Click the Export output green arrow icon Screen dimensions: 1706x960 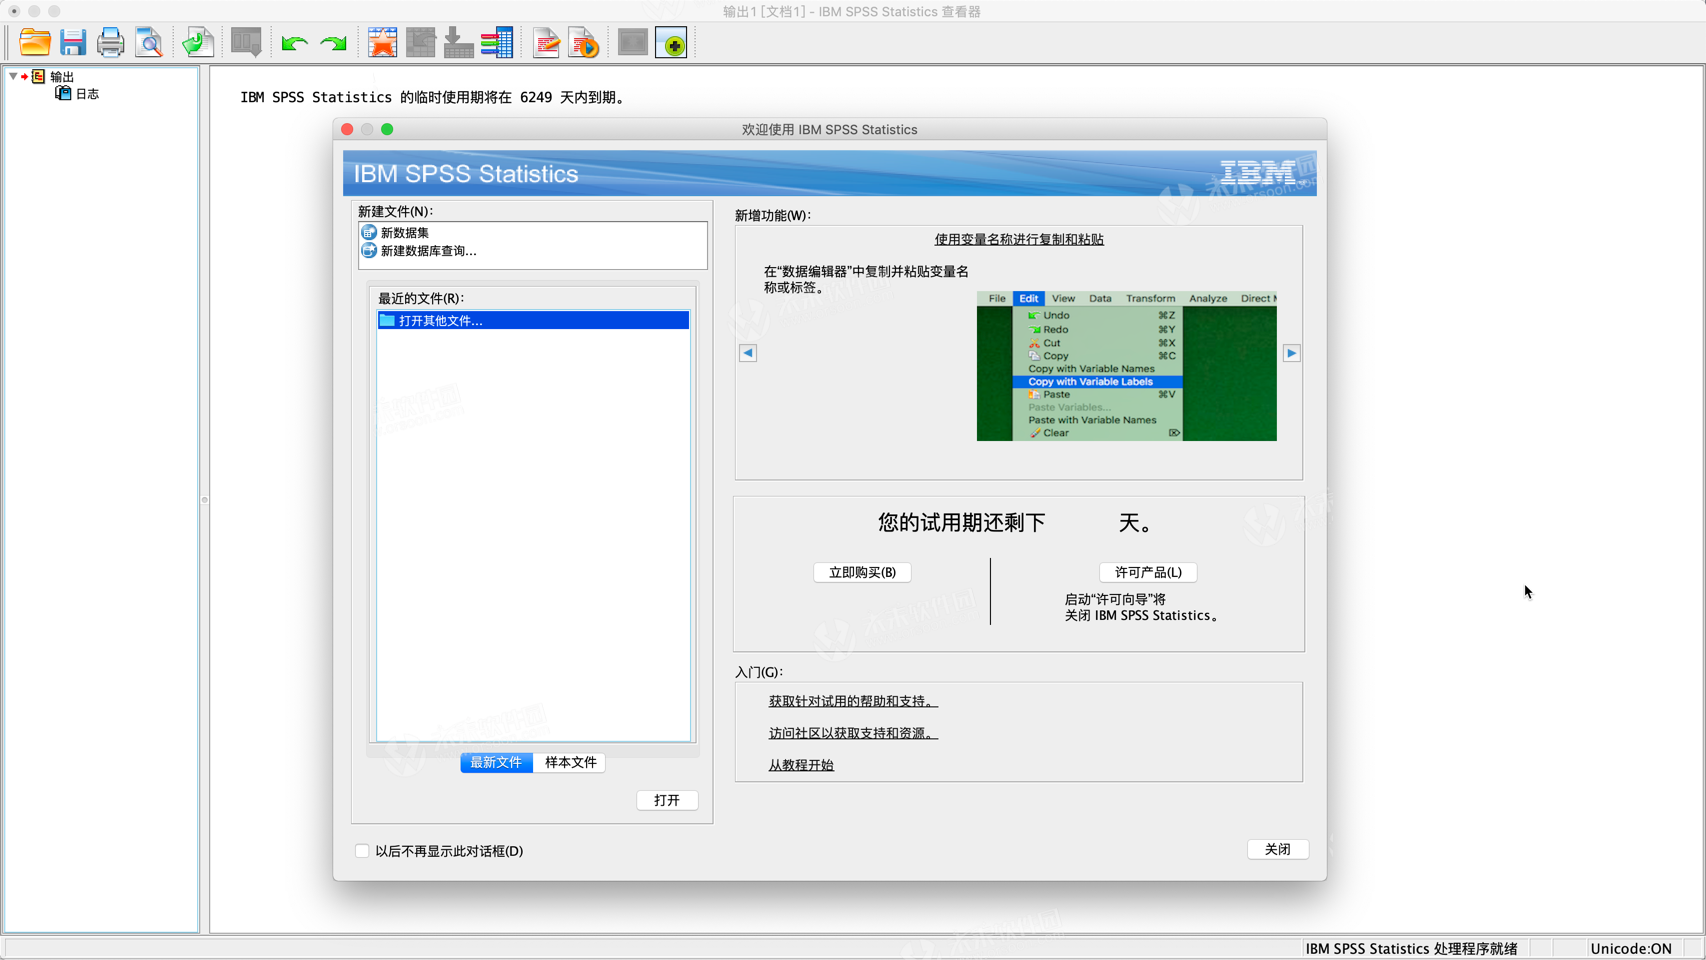[x=197, y=43]
